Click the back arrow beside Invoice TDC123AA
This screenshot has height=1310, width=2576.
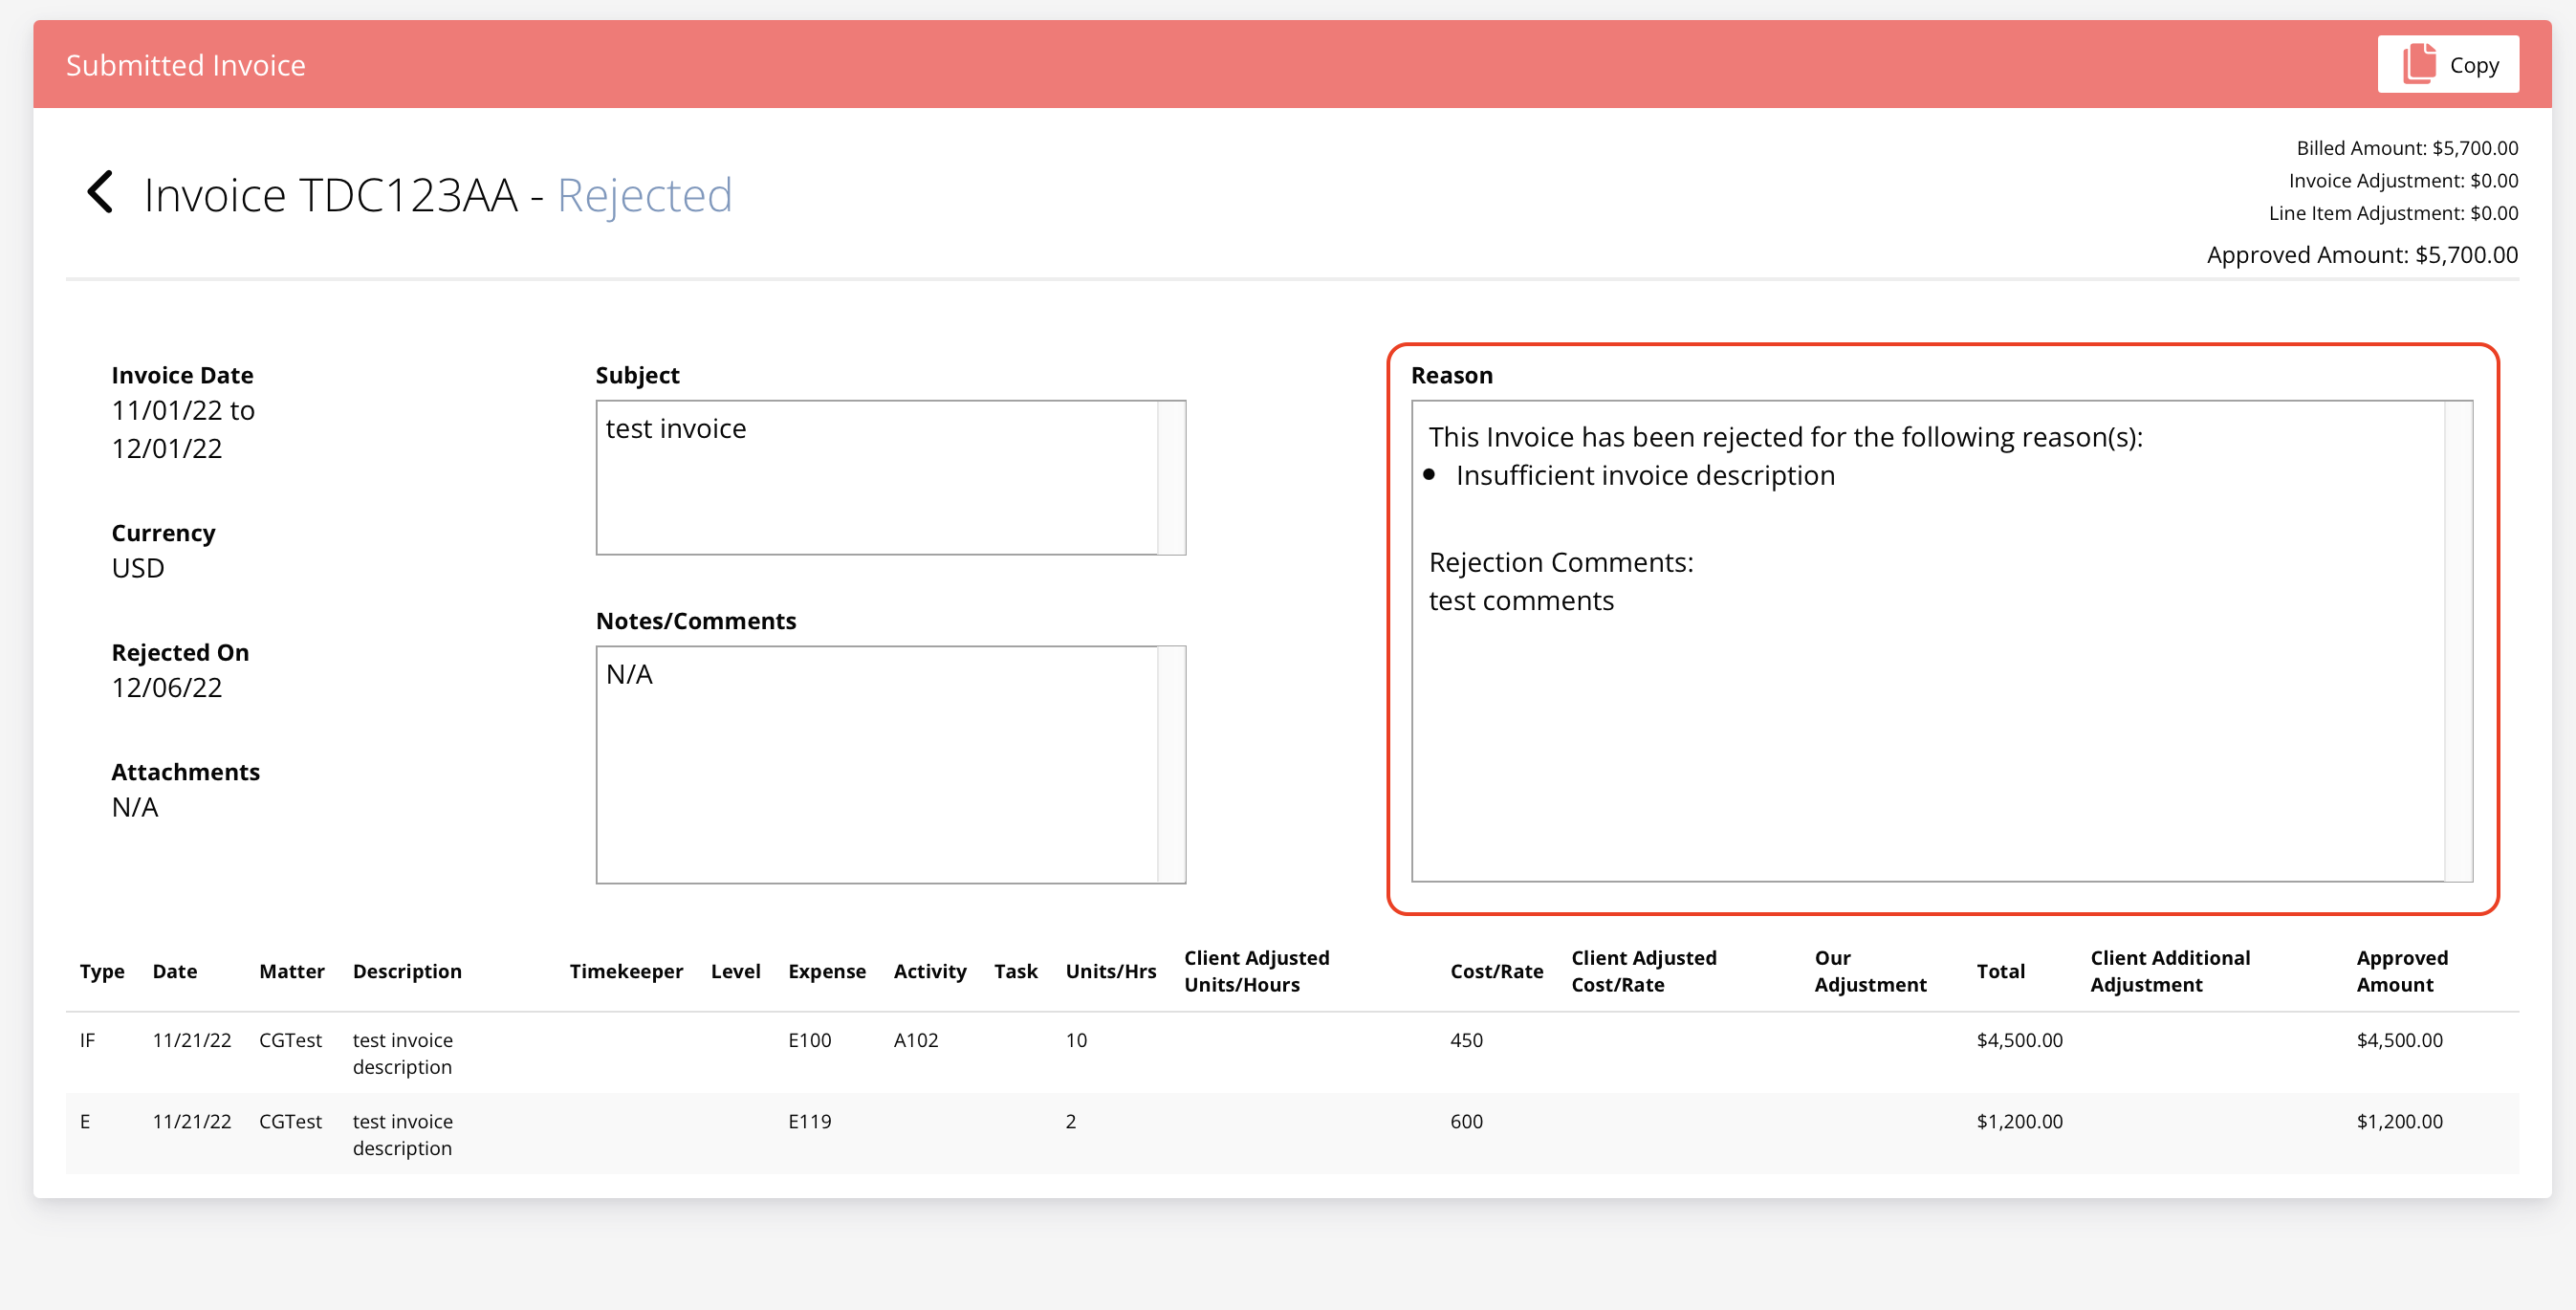pos(100,192)
